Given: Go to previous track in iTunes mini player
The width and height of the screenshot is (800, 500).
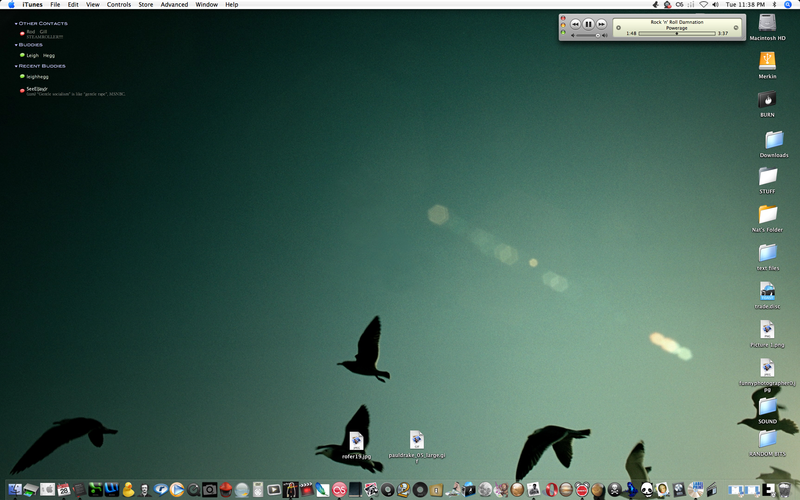Looking at the screenshot, I should click(575, 24).
